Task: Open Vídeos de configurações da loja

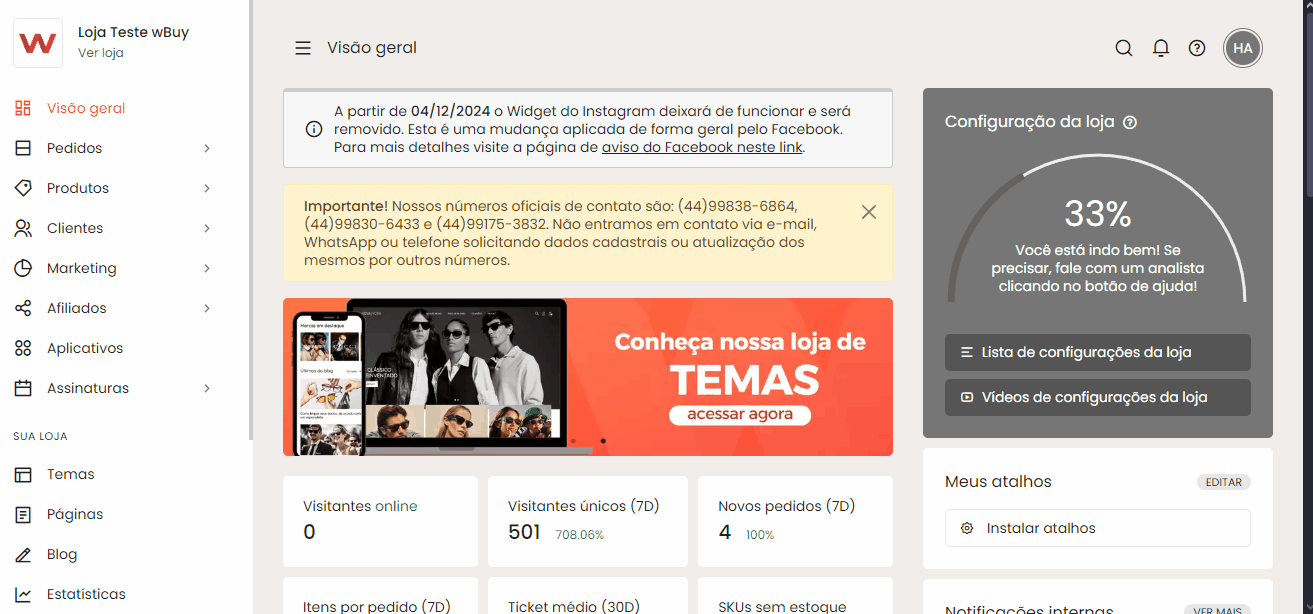Action: [x=1097, y=397]
